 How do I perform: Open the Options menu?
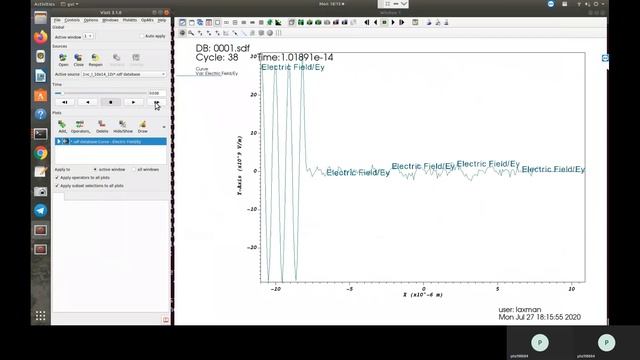point(91,20)
